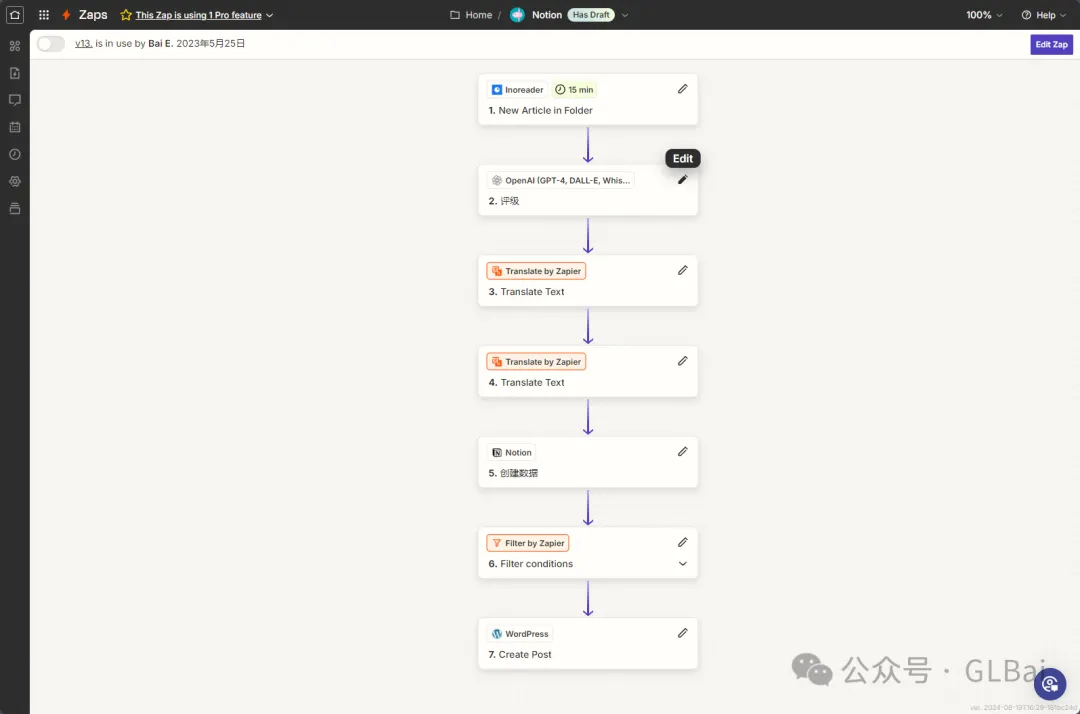Click the Inoreader app badge on step 1
The image size is (1080, 714).
(x=517, y=90)
